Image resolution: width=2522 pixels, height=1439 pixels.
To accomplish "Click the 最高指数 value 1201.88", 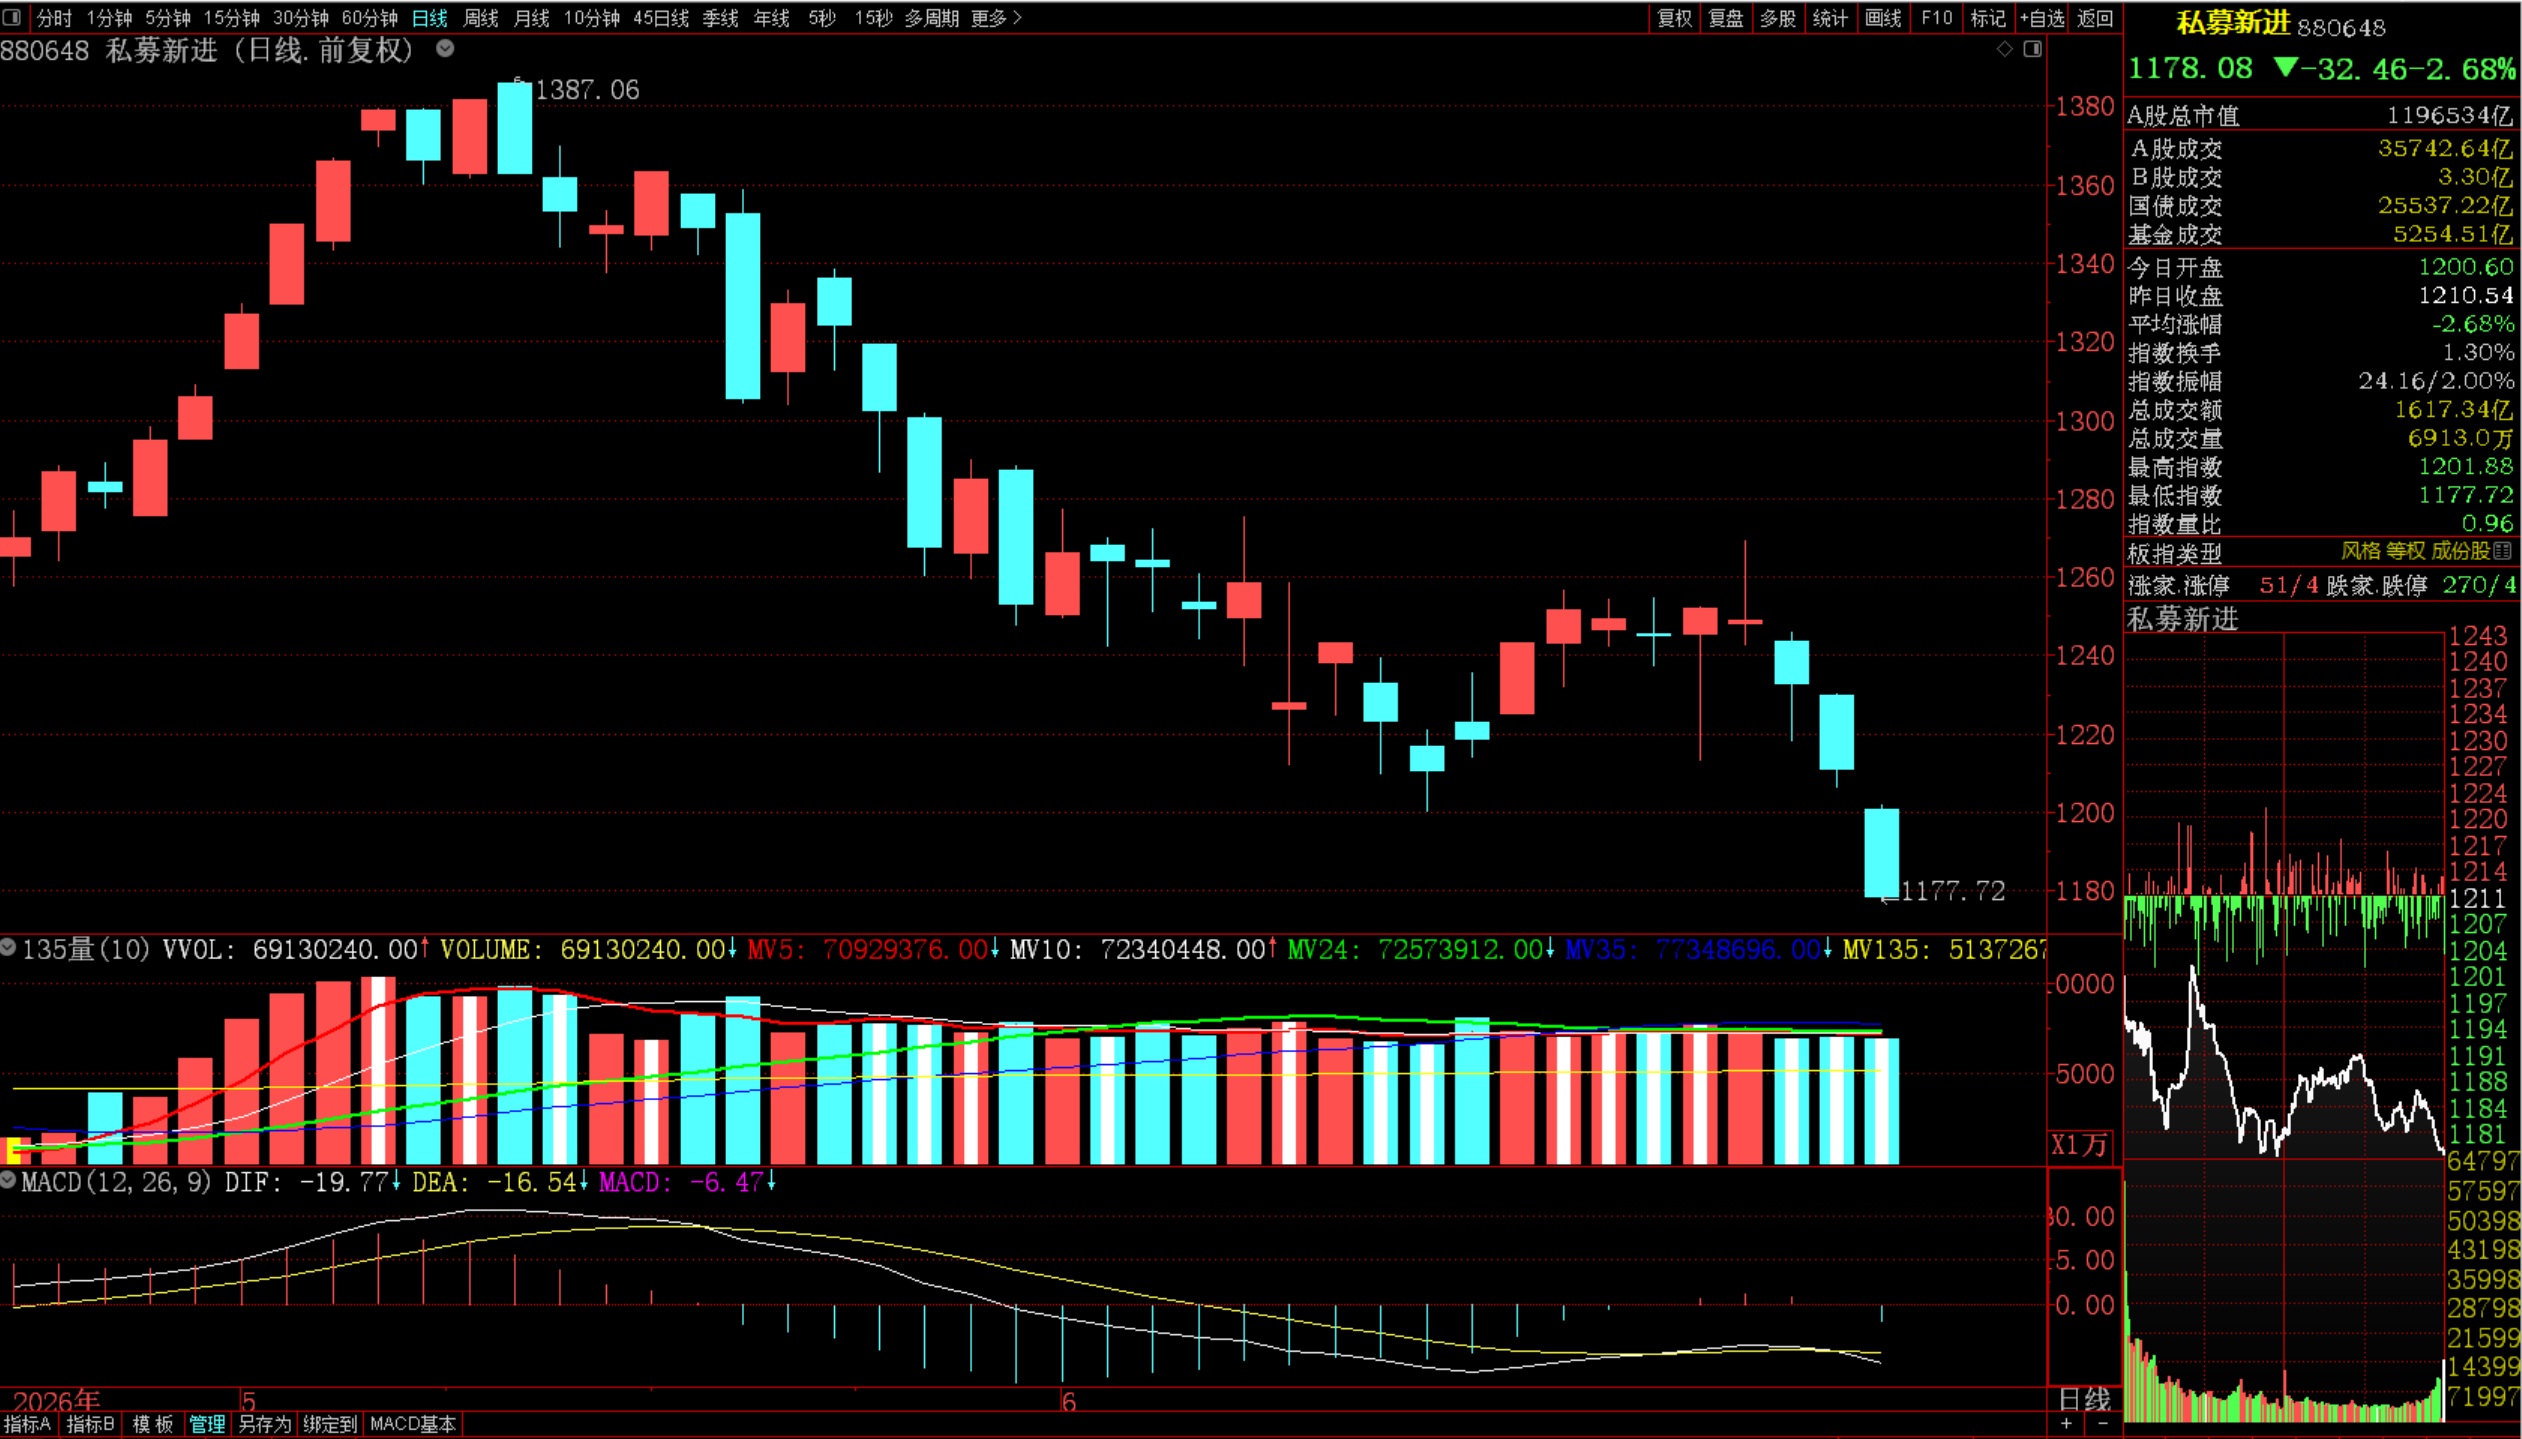I will (2465, 467).
